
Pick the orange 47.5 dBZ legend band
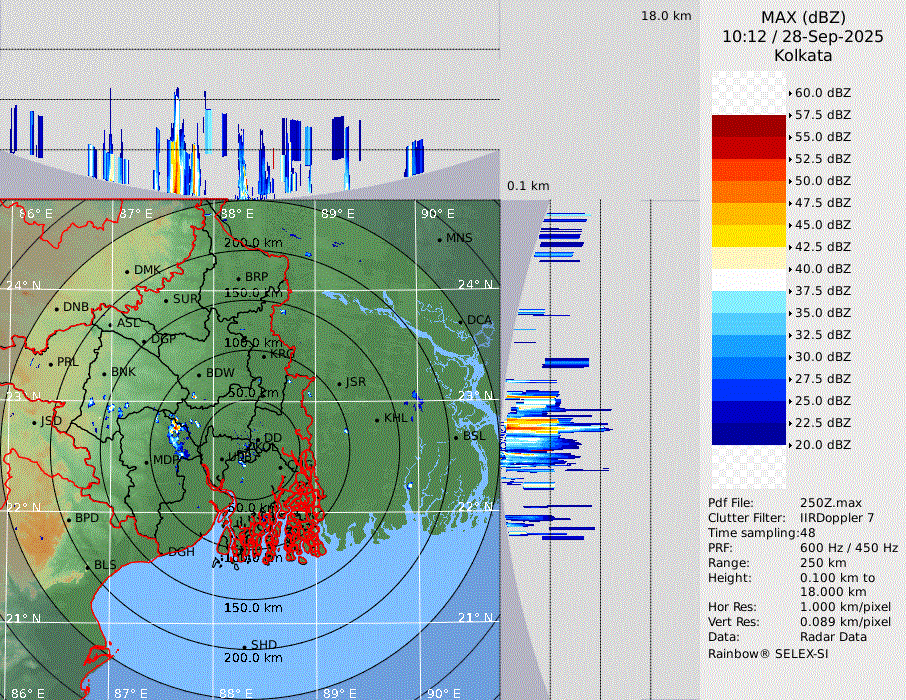coord(749,192)
